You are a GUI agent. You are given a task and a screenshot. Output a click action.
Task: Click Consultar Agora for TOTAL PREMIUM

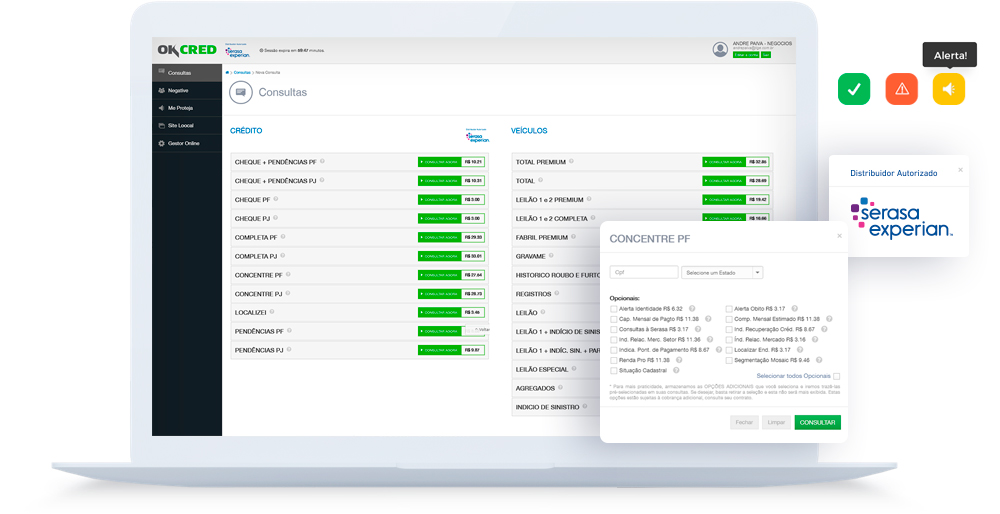[x=724, y=162]
